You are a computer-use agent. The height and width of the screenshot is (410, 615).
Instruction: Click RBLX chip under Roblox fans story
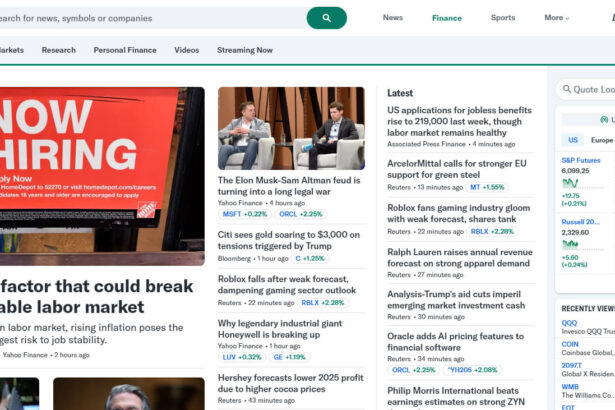pos(492,232)
